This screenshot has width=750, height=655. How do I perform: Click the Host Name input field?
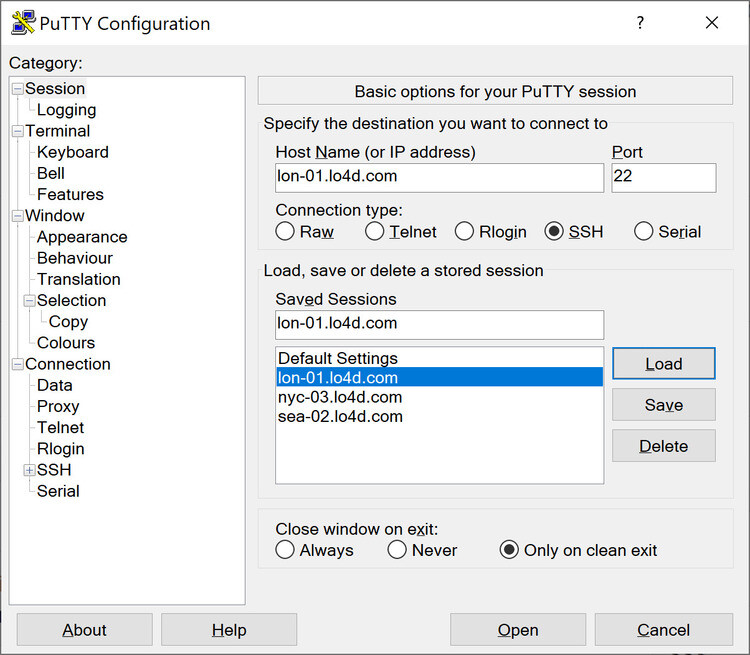coord(439,177)
